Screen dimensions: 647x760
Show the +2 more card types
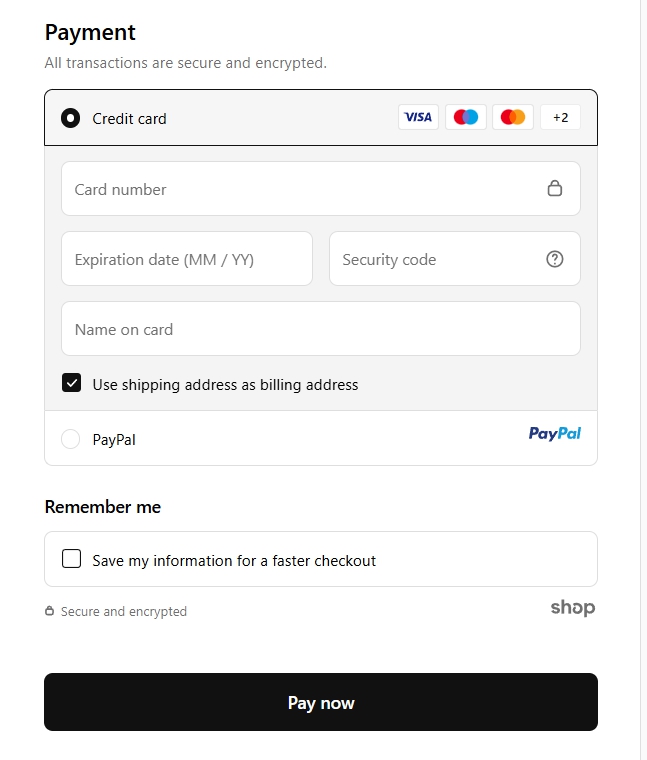coord(560,118)
